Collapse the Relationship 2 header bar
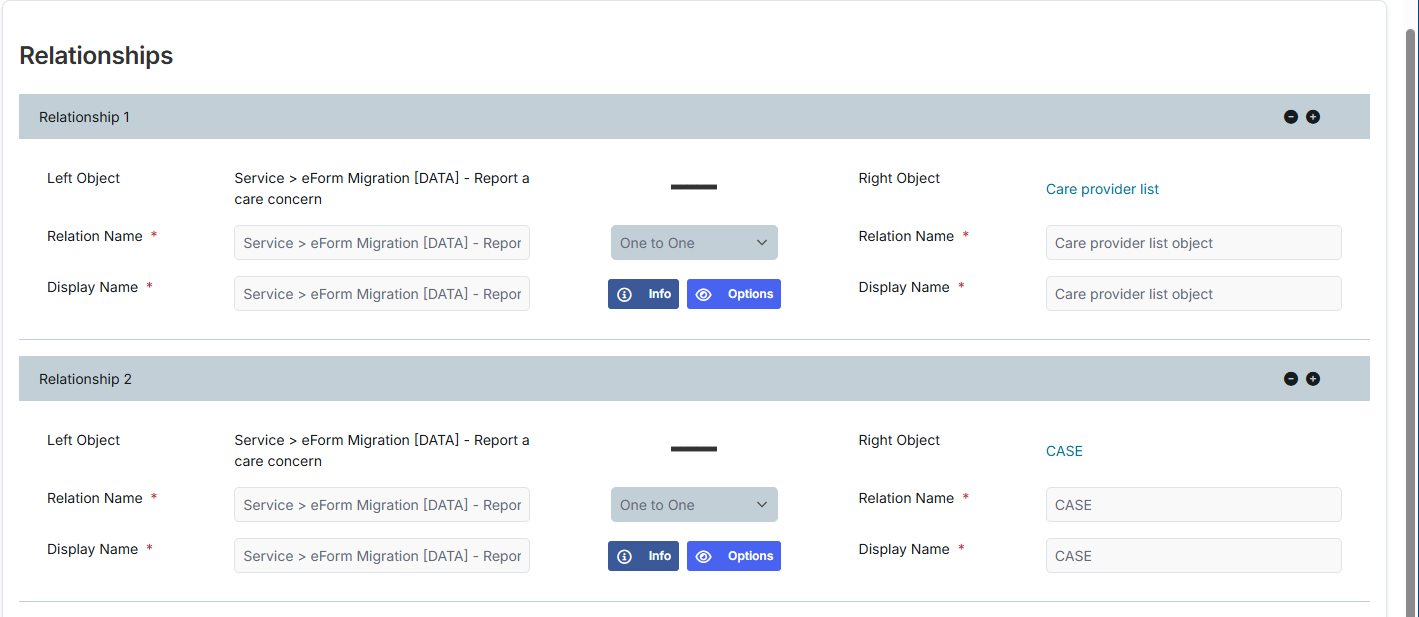Viewport: 1419px width, 617px height. [600, 379]
